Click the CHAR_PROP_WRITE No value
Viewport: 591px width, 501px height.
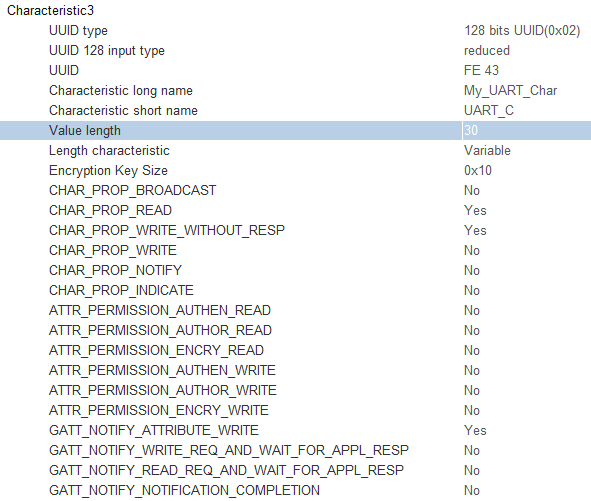coord(472,250)
